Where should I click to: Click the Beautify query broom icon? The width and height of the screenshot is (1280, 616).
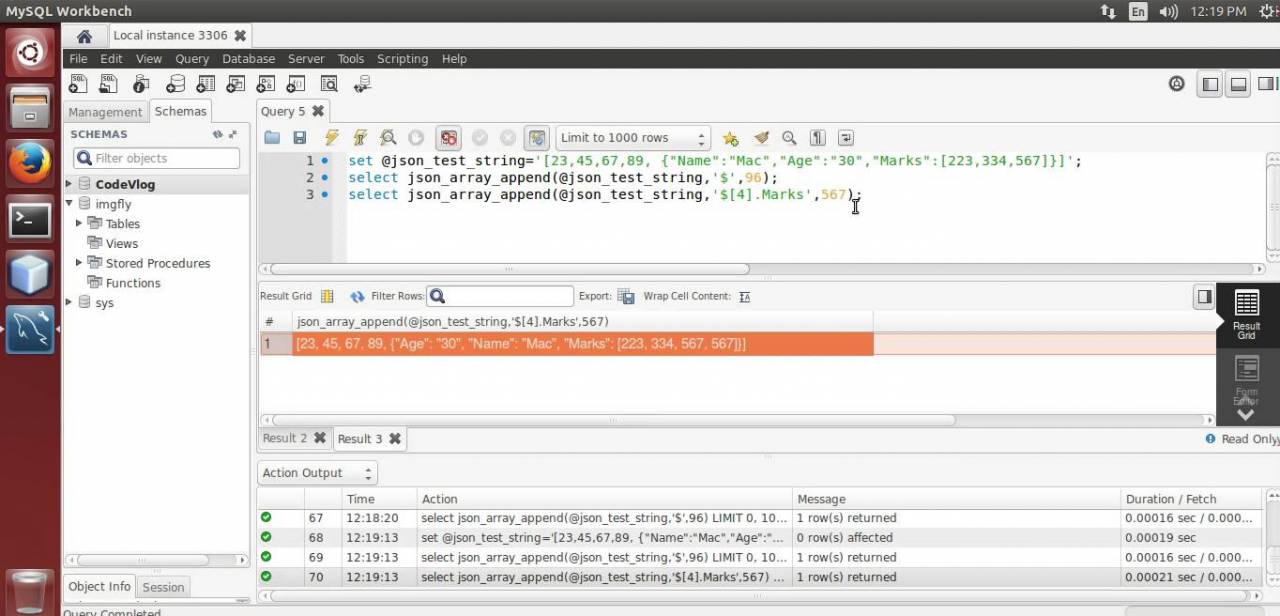pyautogui.click(x=761, y=138)
